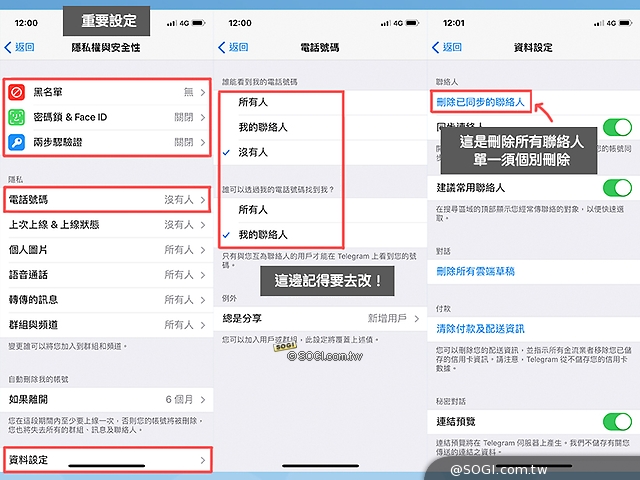Tap the chevron on the 兩步驟驗證 row
640x480 pixels.
coord(203,142)
